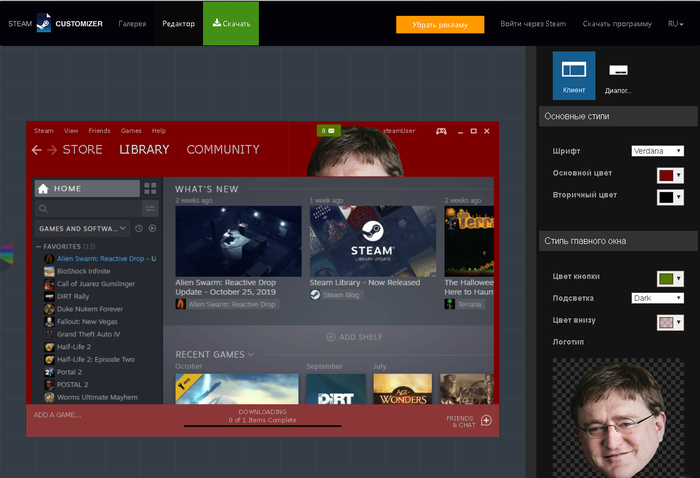700x478 pixels.
Task: Pick the dark red Основной цвет swatch
Action: 666,175
